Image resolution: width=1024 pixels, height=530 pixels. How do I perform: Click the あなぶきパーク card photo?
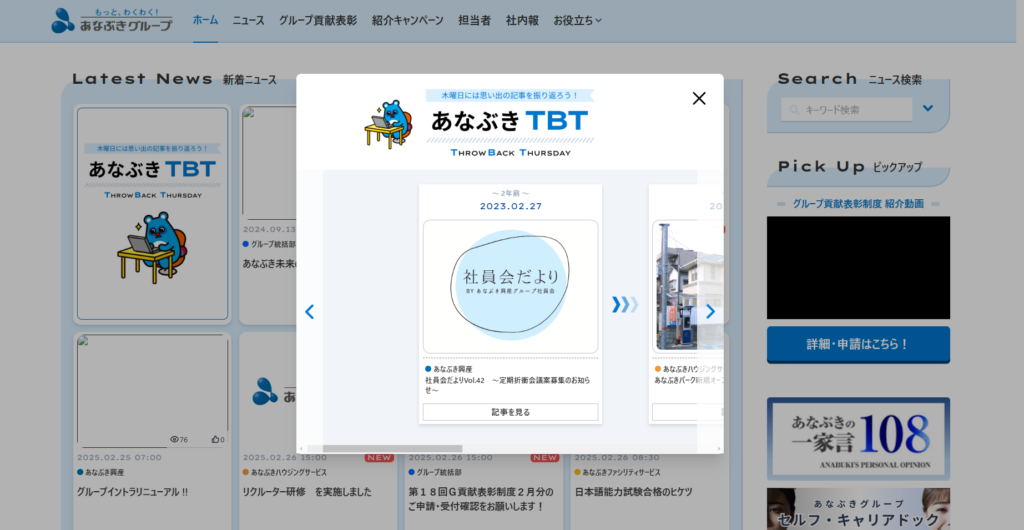(688, 287)
